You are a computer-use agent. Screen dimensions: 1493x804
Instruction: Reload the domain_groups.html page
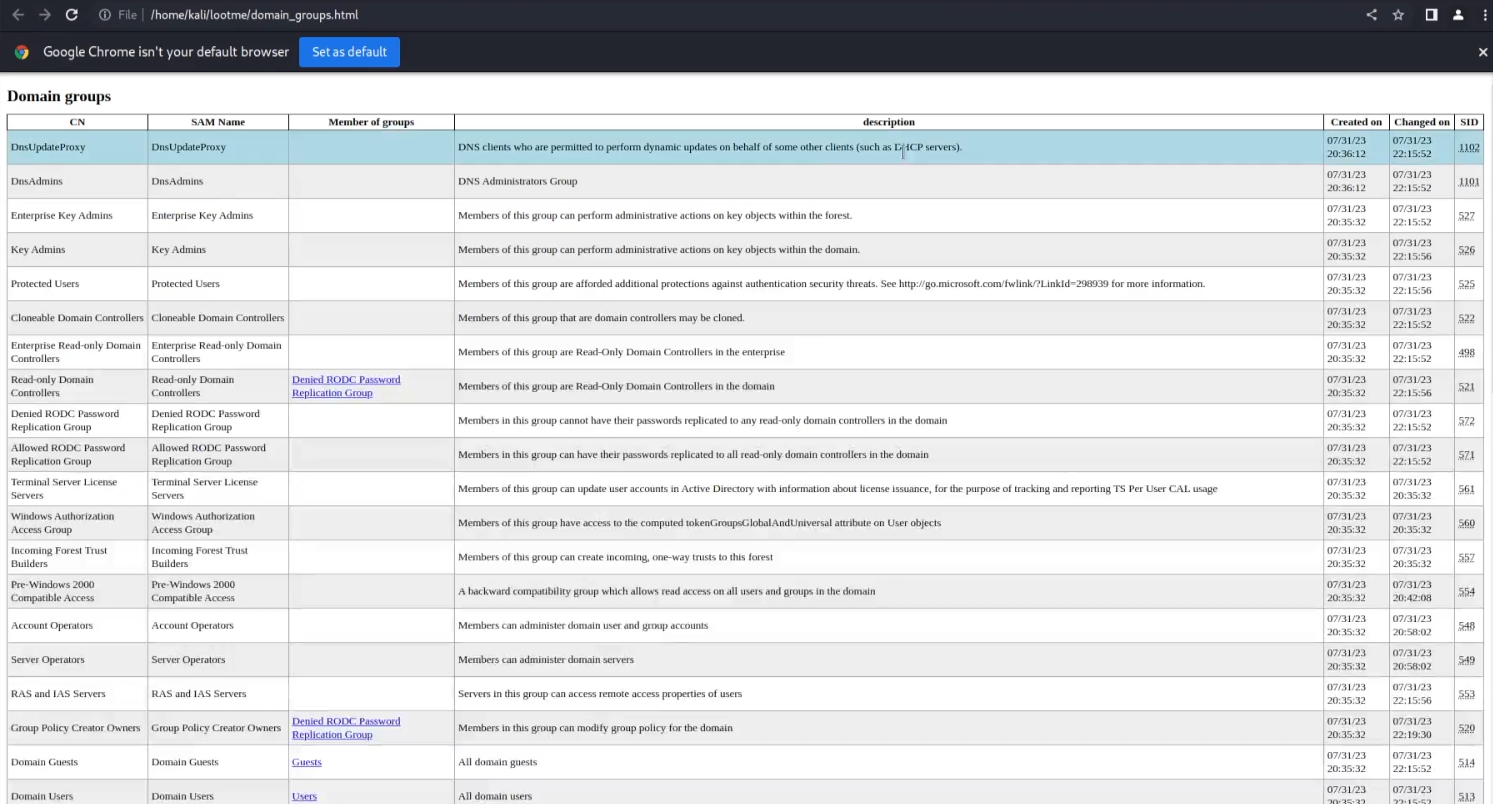tap(71, 15)
